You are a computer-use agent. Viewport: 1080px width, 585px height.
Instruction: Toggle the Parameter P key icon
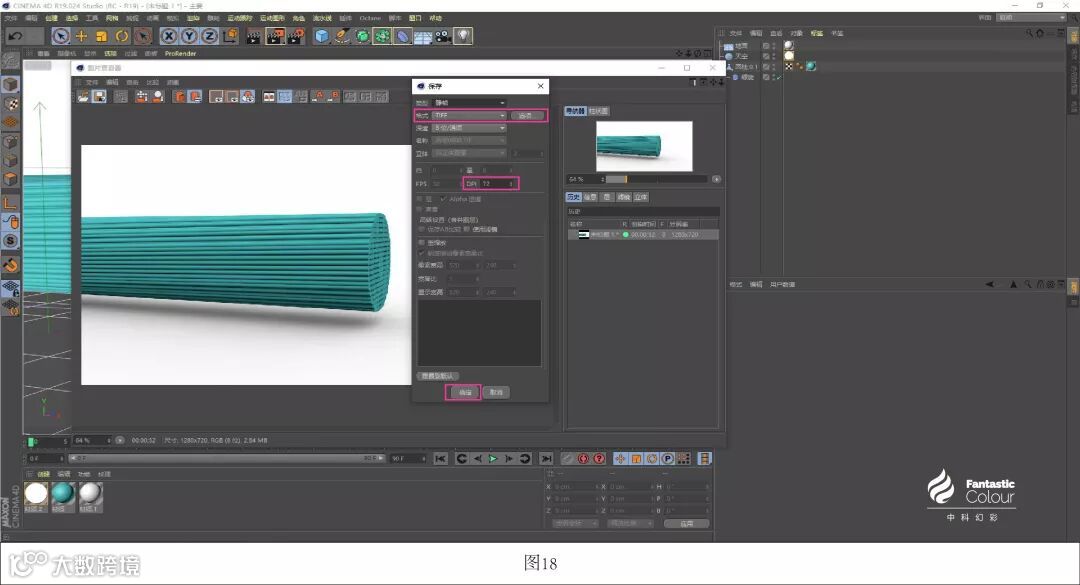[x=667, y=459]
